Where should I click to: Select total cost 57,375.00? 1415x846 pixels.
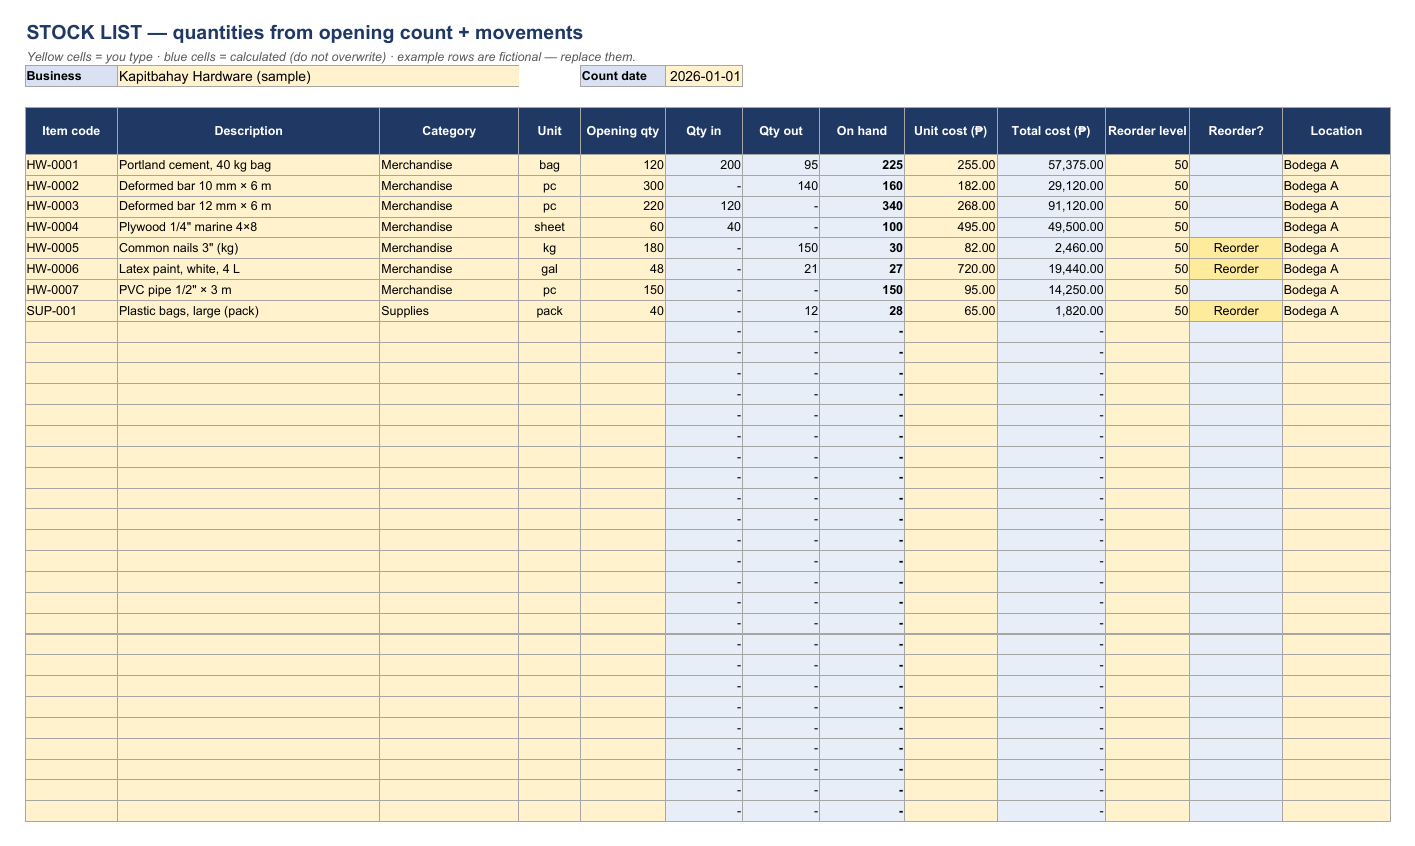click(x=1051, y=165)
